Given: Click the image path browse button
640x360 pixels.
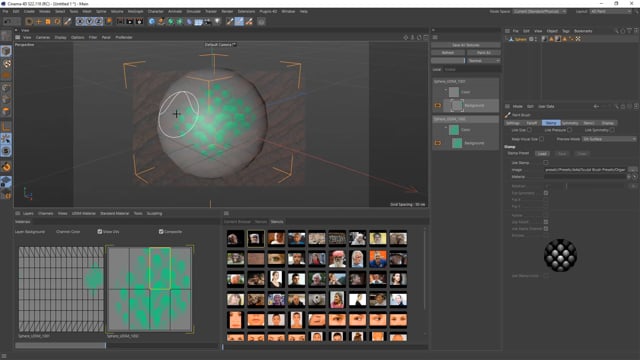Looking at the screenshot, I should (x=632, y=169).
